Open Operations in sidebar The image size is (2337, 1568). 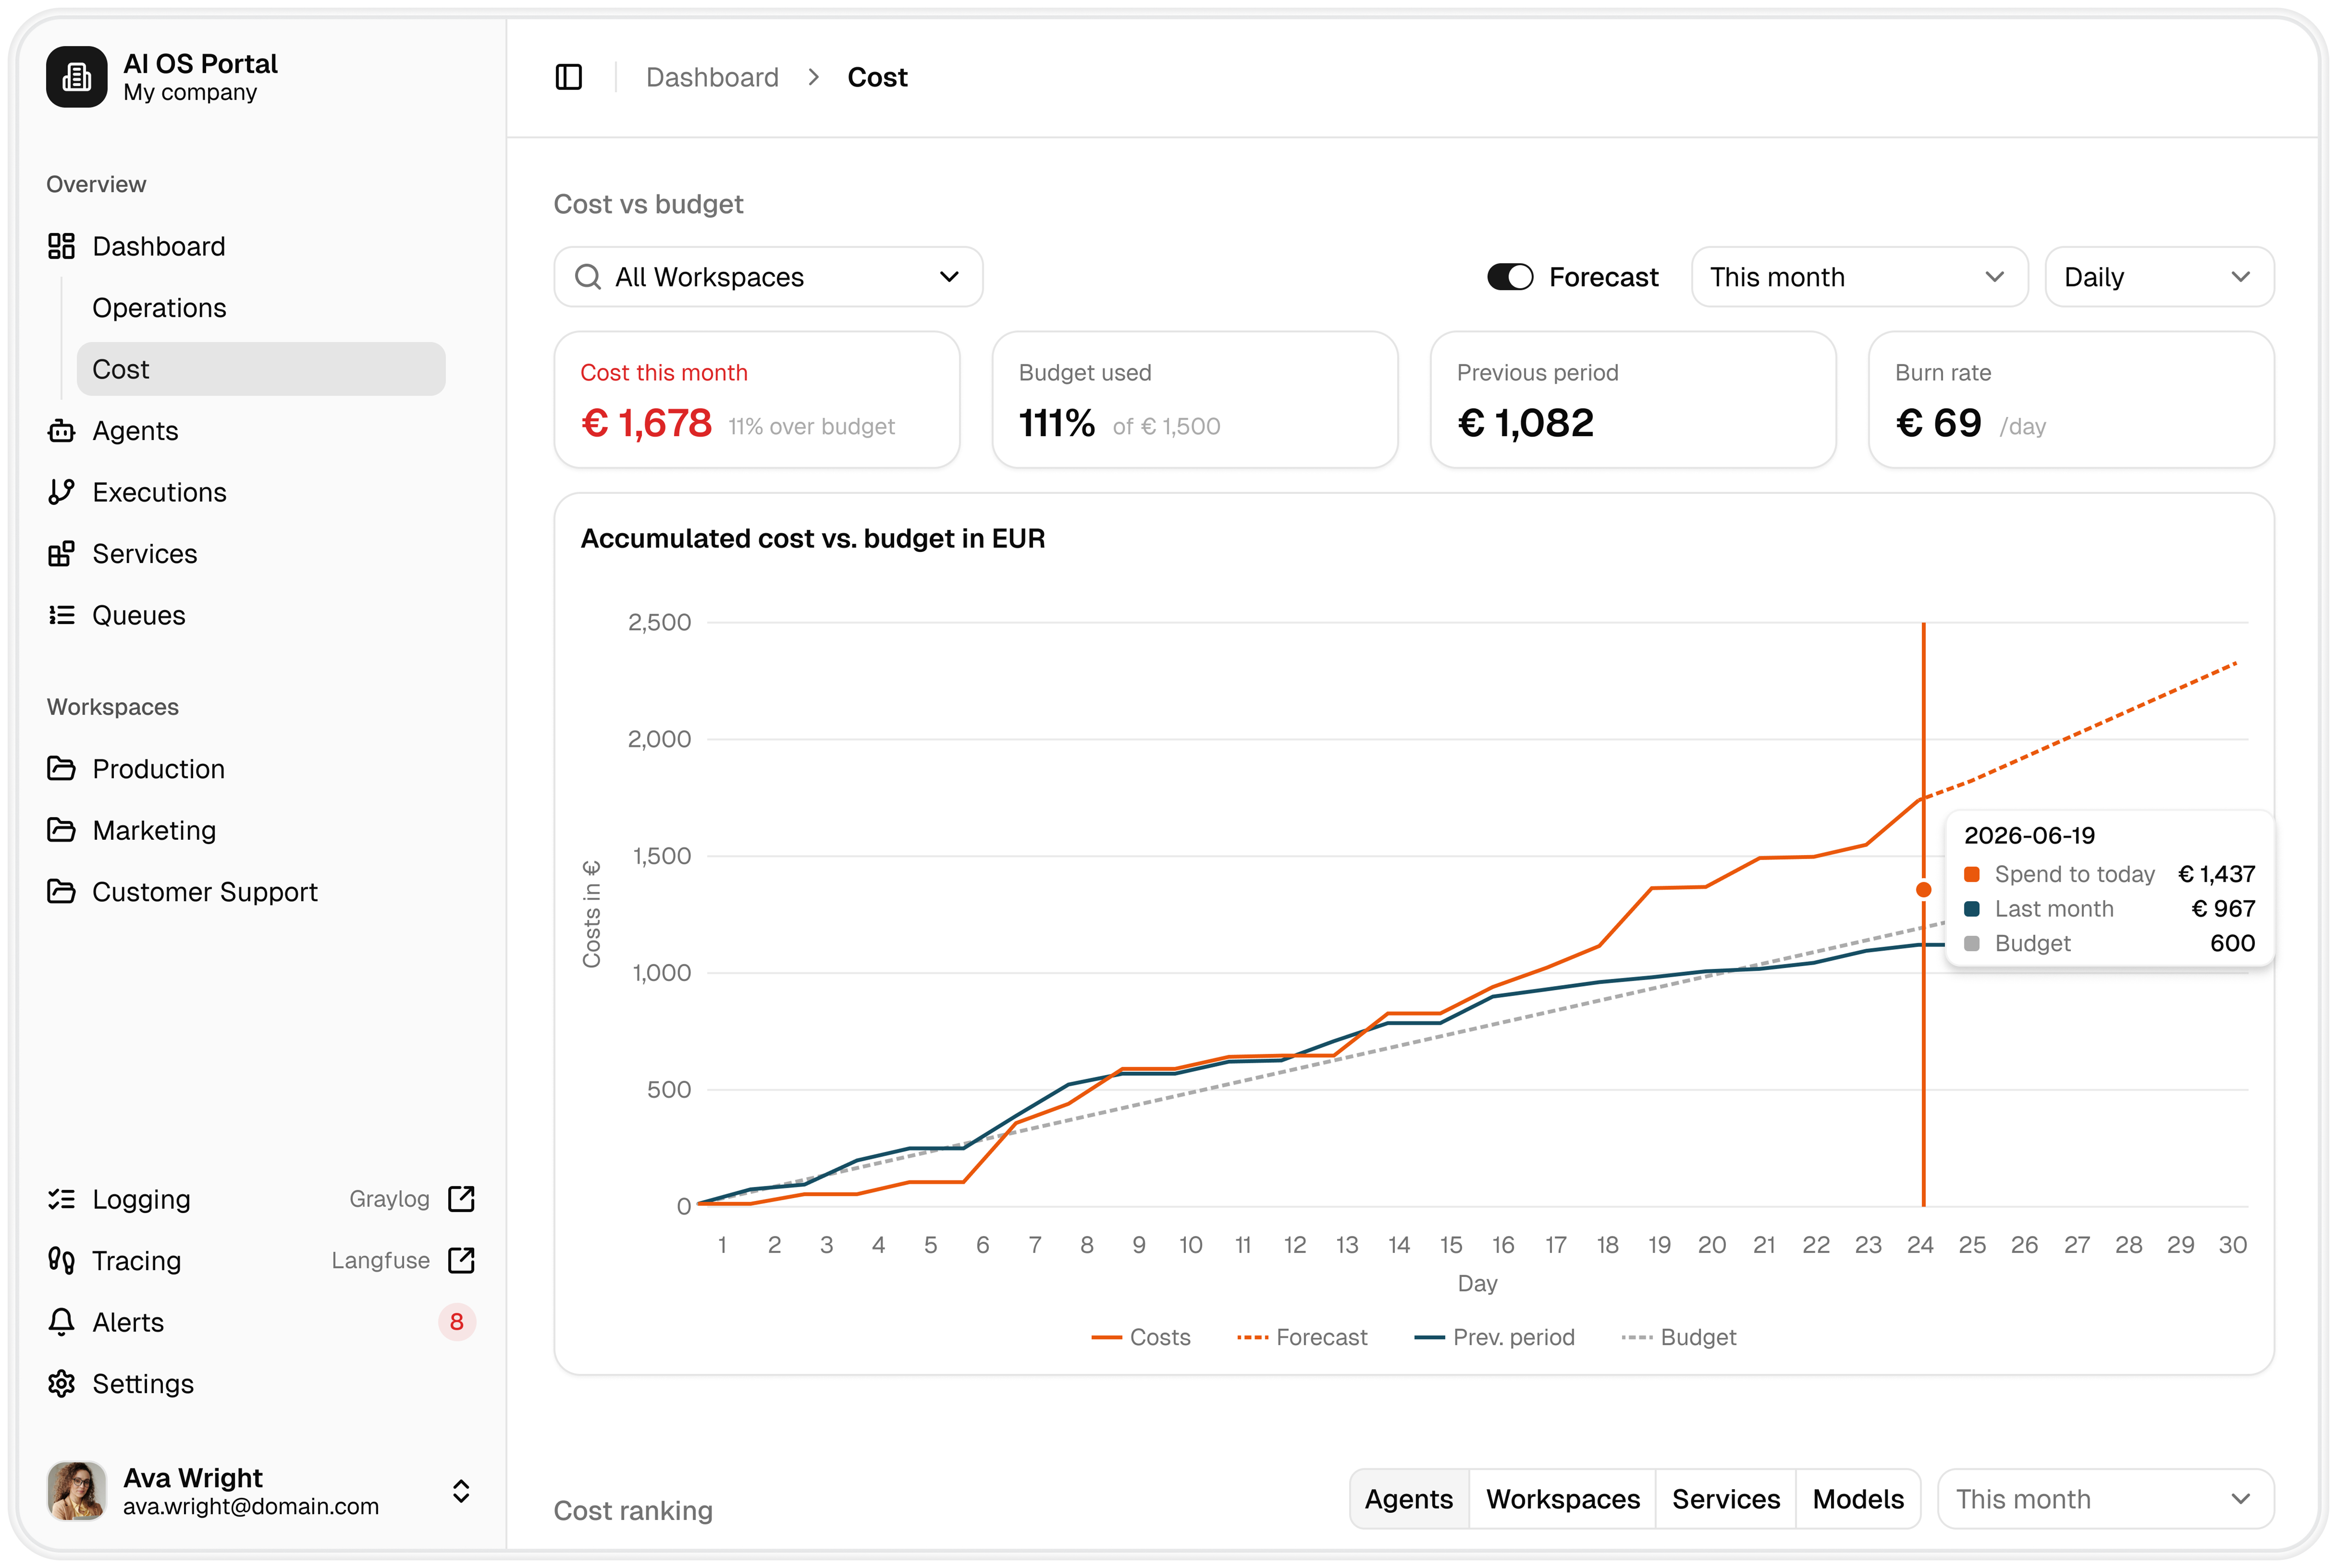click(160, 308)
